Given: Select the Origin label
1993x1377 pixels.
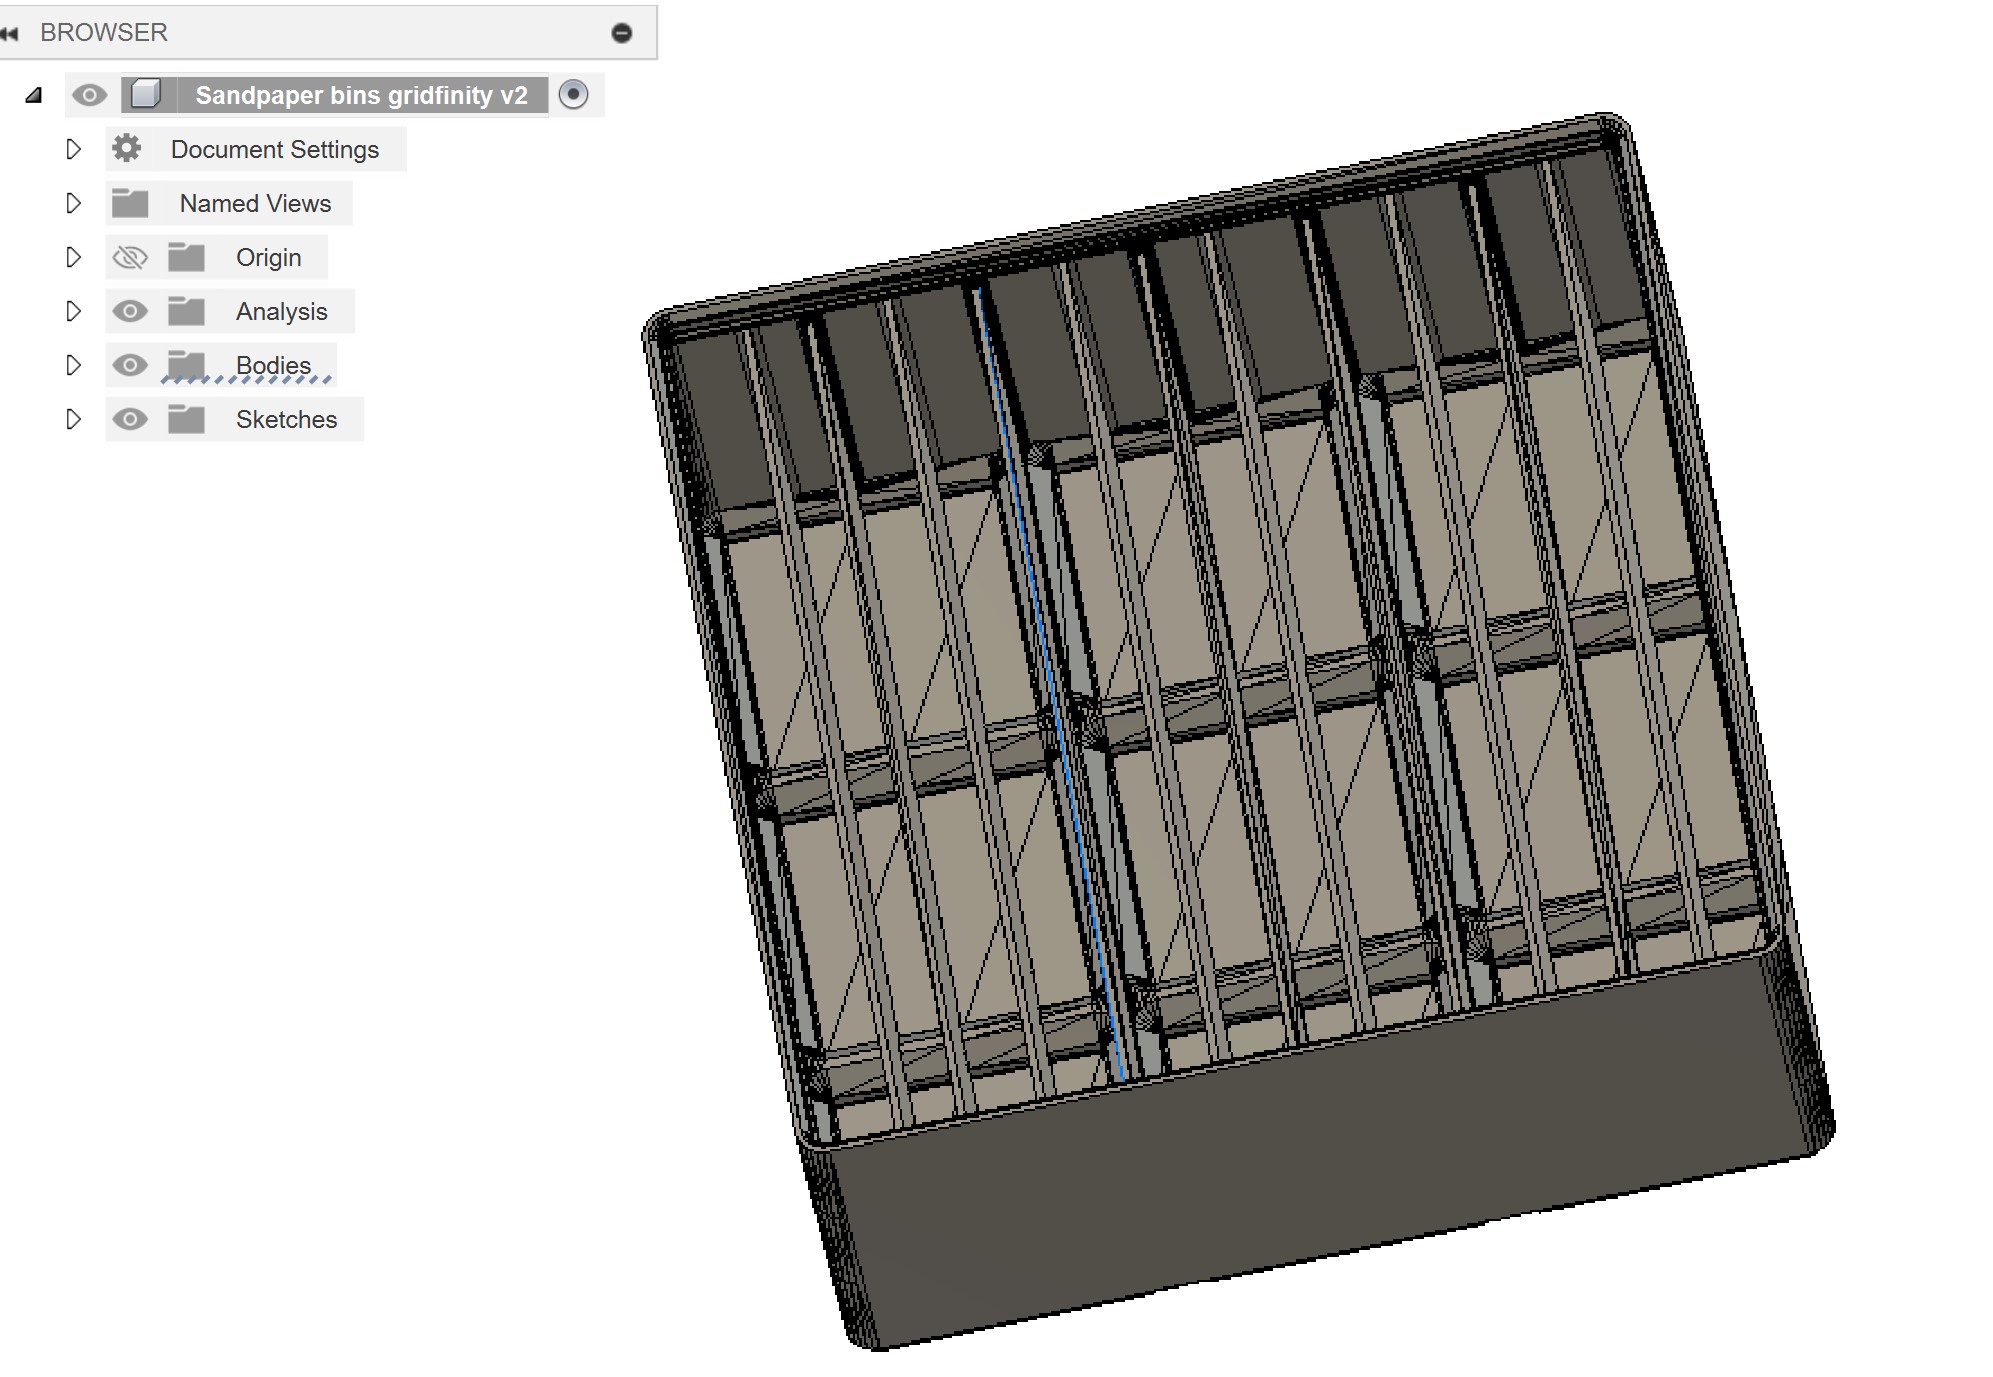Looking at the screenshot, I should point(268,257).
